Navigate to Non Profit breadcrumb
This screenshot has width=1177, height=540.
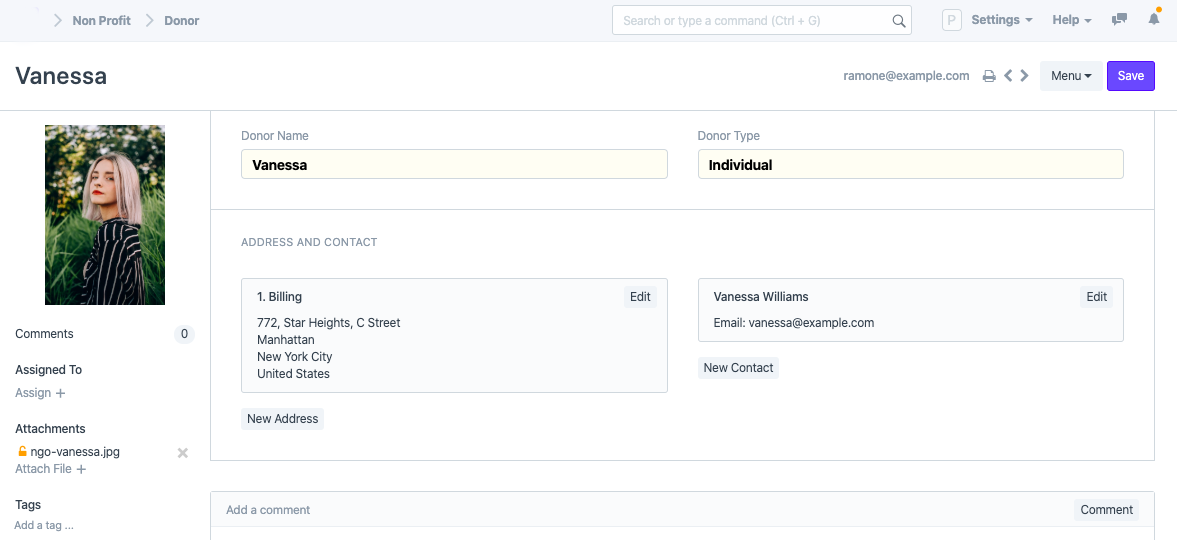coord(102,20)
